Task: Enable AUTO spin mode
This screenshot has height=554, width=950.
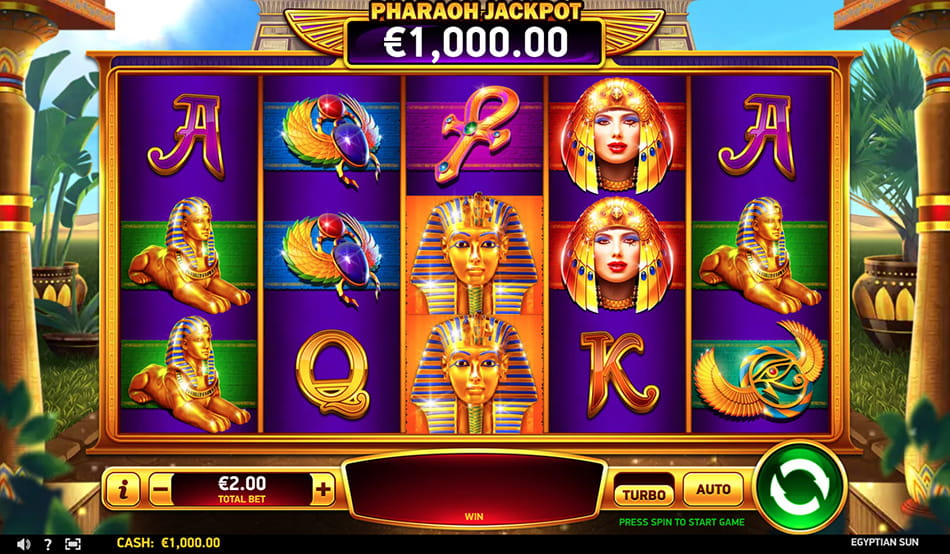Action: point(713,489)
